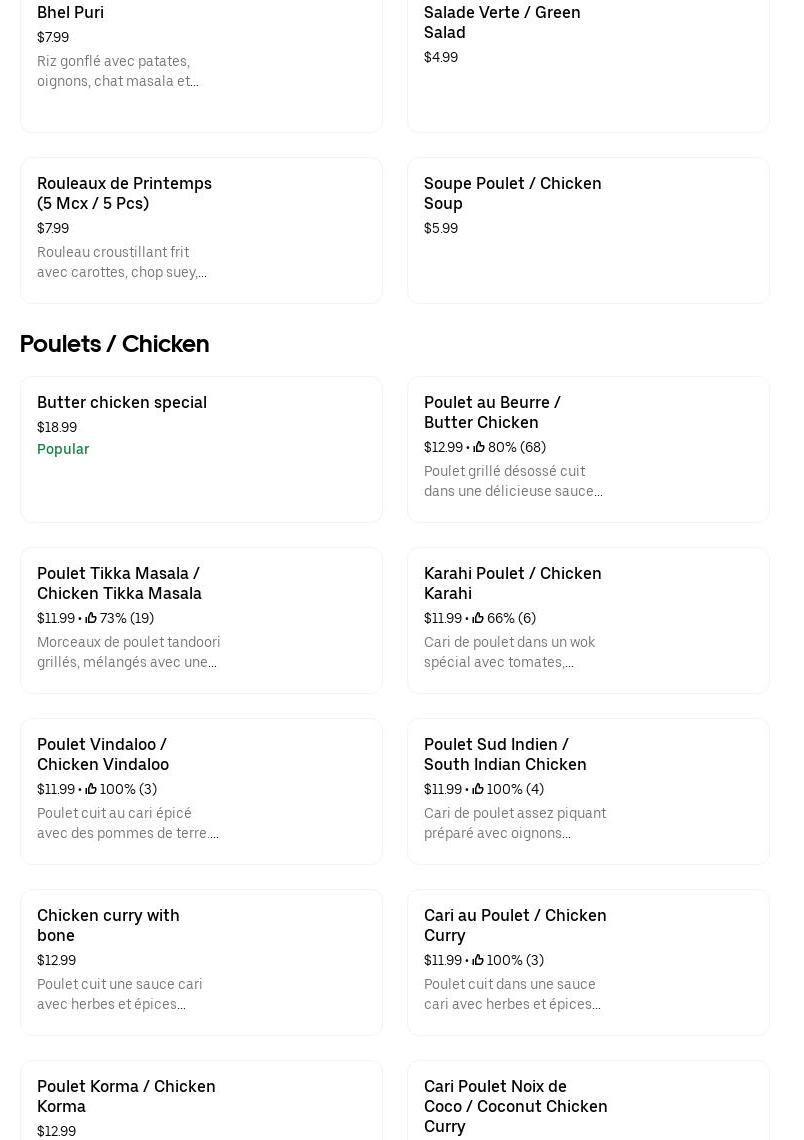Select Poulet Korma / Chicken Korma
This screenshot has height=1140, width=804.
point(126,1096)
